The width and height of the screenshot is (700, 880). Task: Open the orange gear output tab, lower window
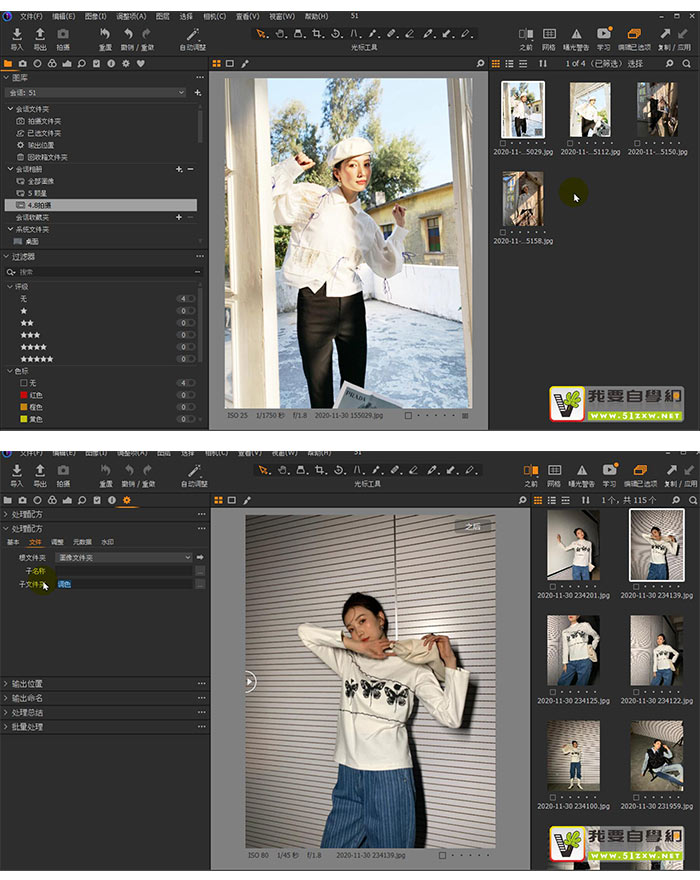tap(127, 500)
